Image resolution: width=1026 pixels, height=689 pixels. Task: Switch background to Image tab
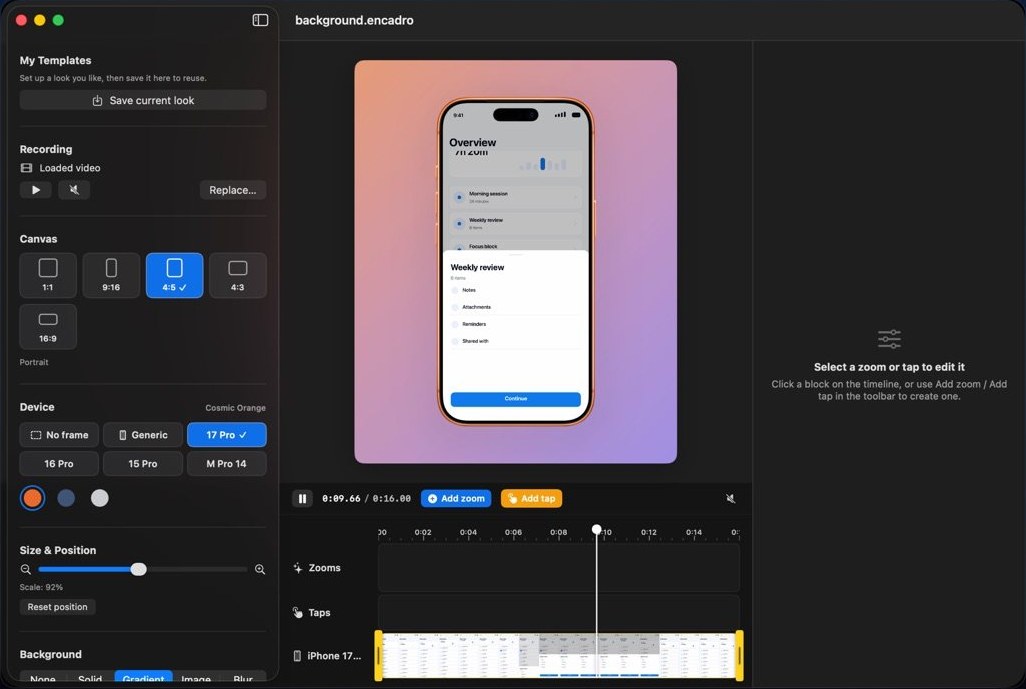[x=196, y=679]
